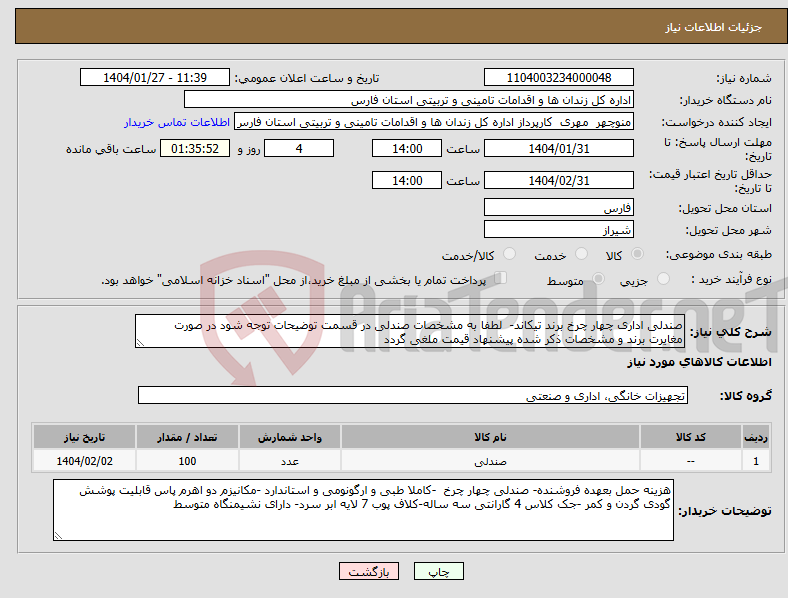
Task: Click the price validity time 14:00 field
Action: [407, 180]
